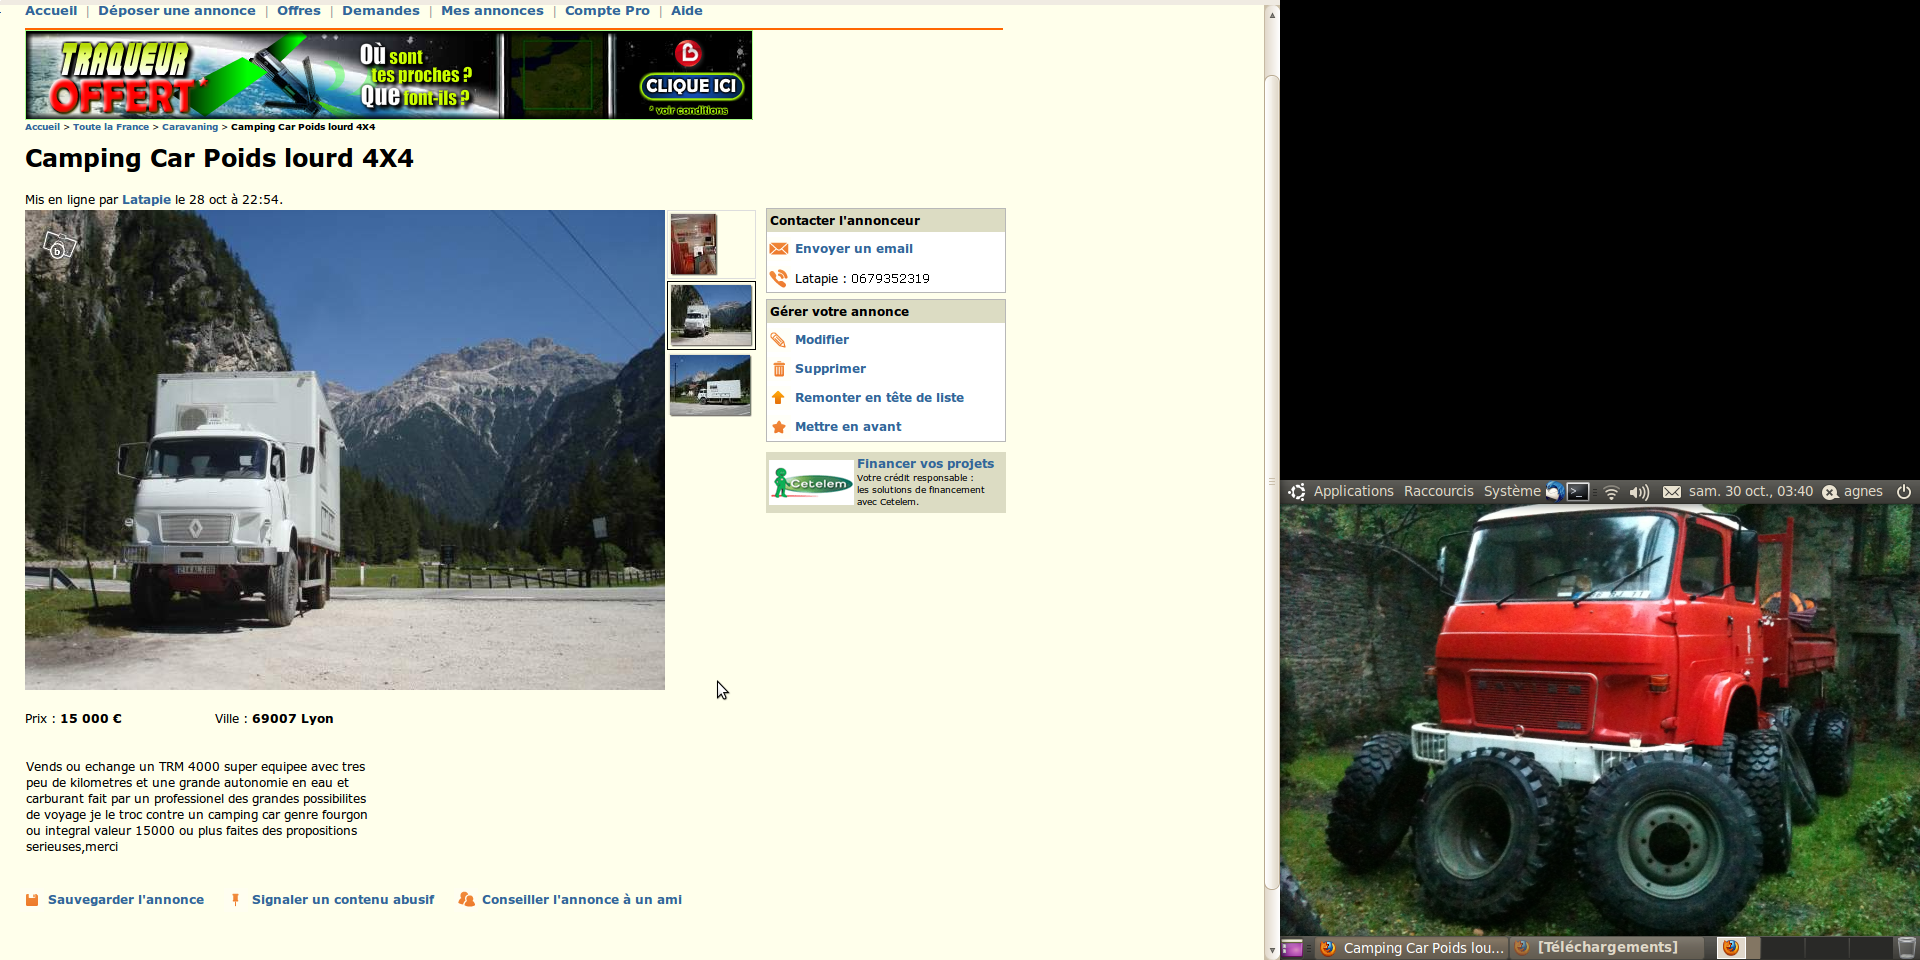Open the Applications menu
The width and height of the screenshot is (1920, 960).
tap(1352, 491)
